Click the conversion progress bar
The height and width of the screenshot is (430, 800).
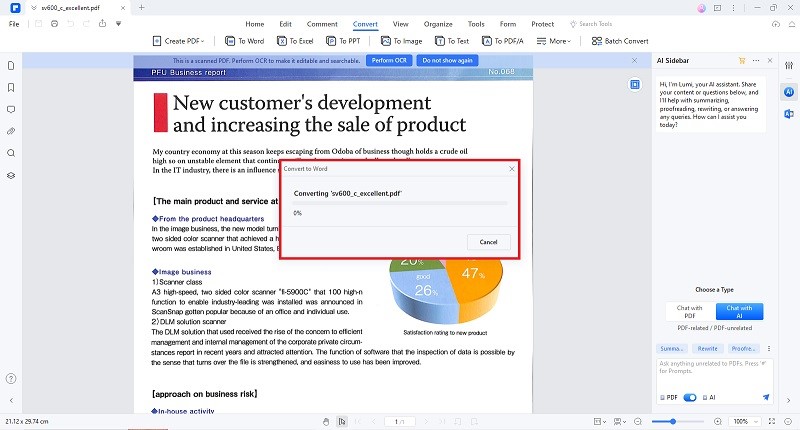pos(400,203)
